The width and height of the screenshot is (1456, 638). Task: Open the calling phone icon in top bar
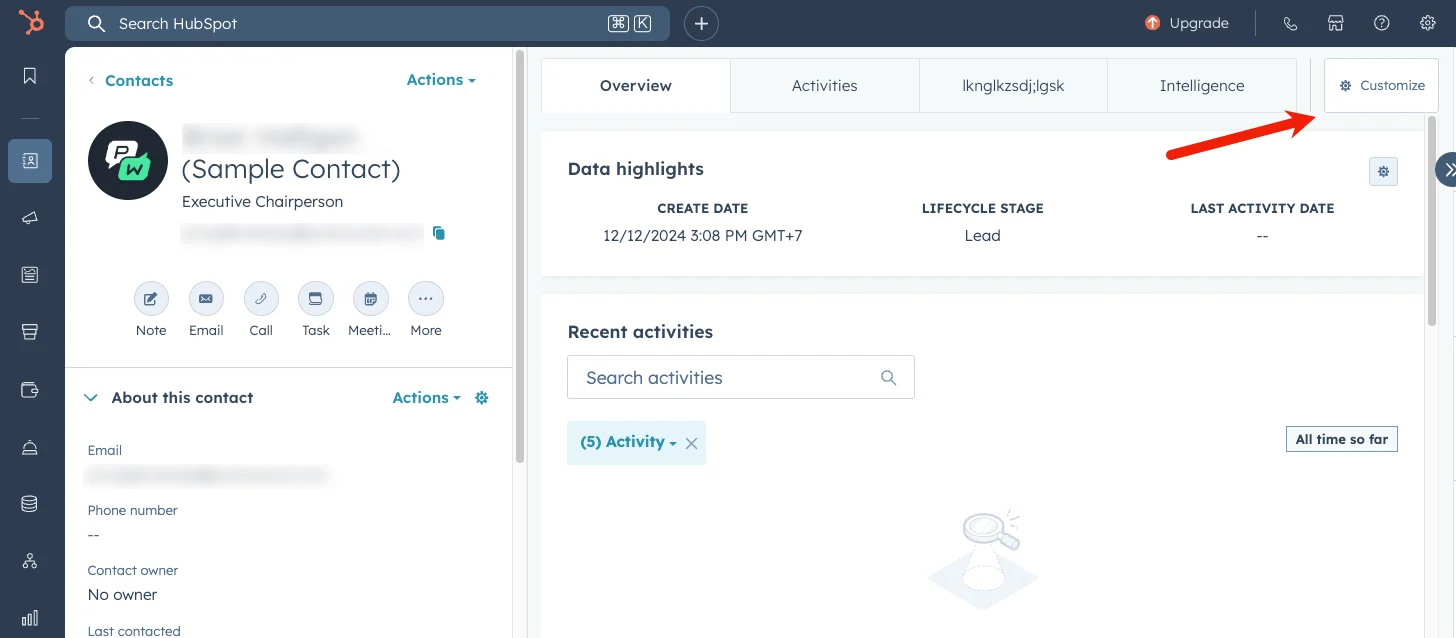pyautogui.click(x=1290, y=22)
